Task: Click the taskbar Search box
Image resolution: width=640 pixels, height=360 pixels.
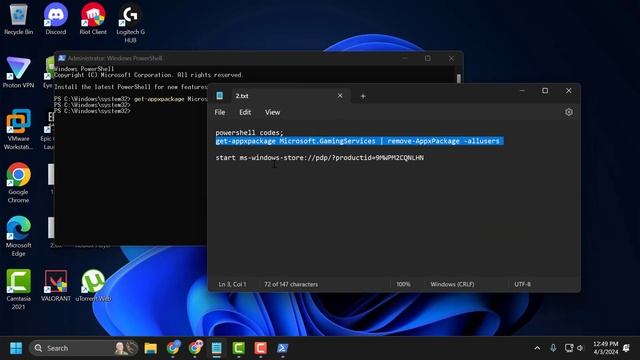Action: pyautogui.click(x=84, y=348)
